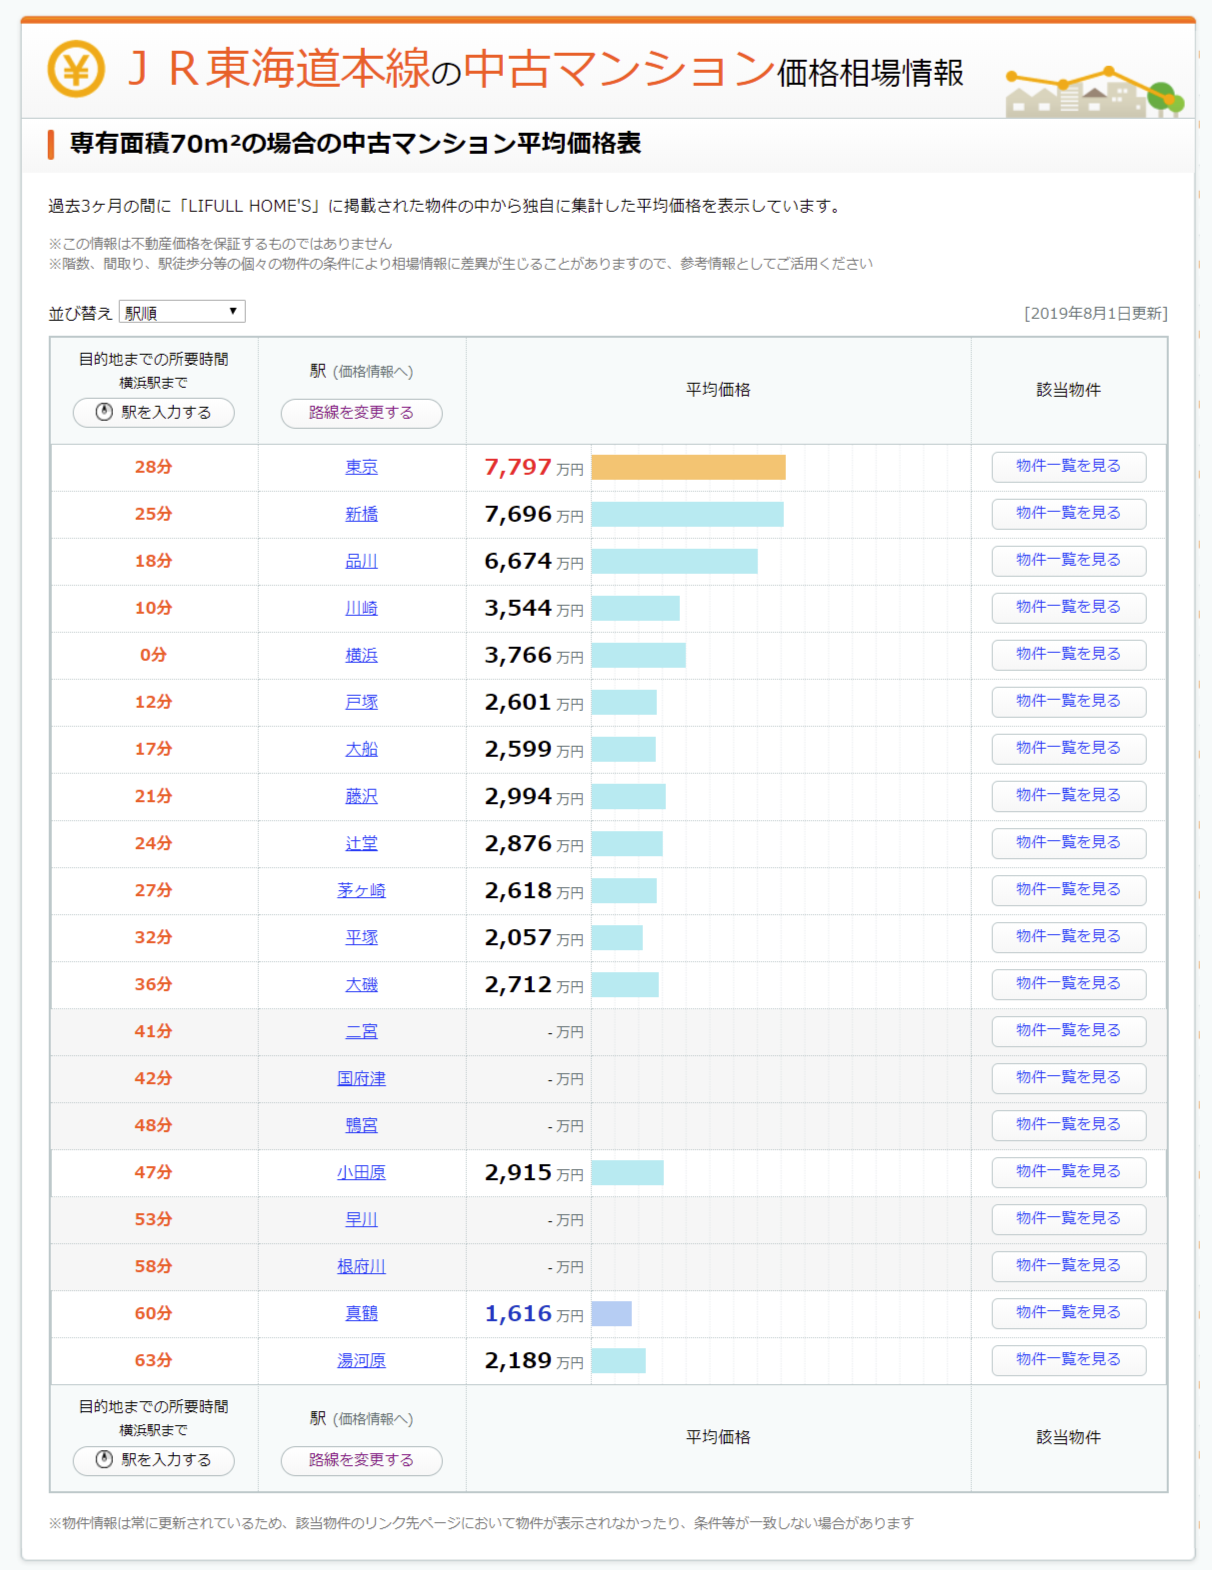Click 物件一覧を見る for 茅ケ崎 row
Screen dimensions: 1212x1570
[1069, 890]
